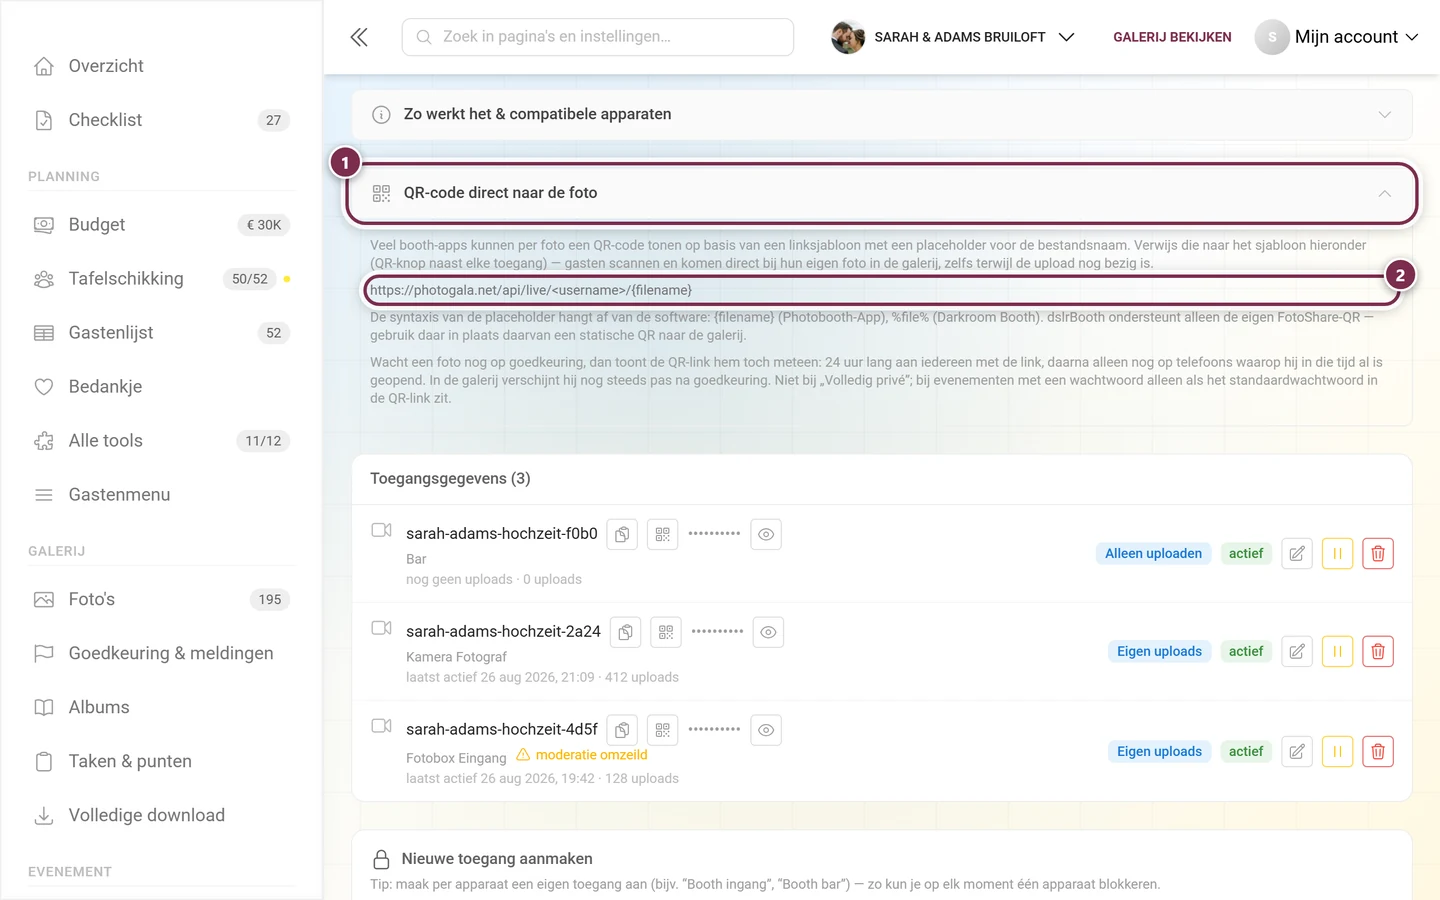Reveal password for sarah-adams-hochzeit-4d5f
This screenshot has height=900, width=1440.
click(x=766, y=730)
